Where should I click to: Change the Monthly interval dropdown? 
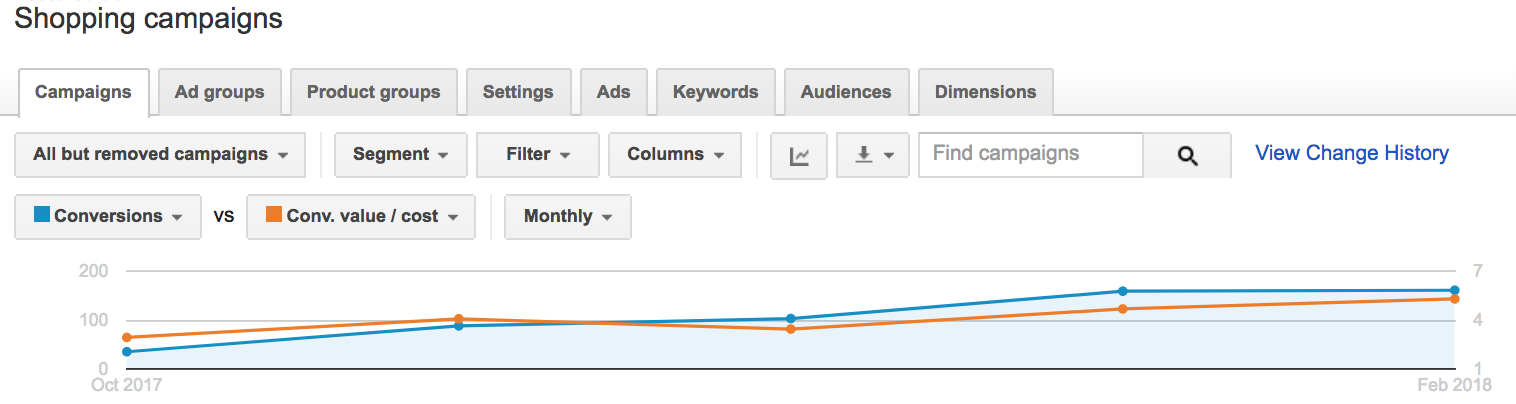568,217
